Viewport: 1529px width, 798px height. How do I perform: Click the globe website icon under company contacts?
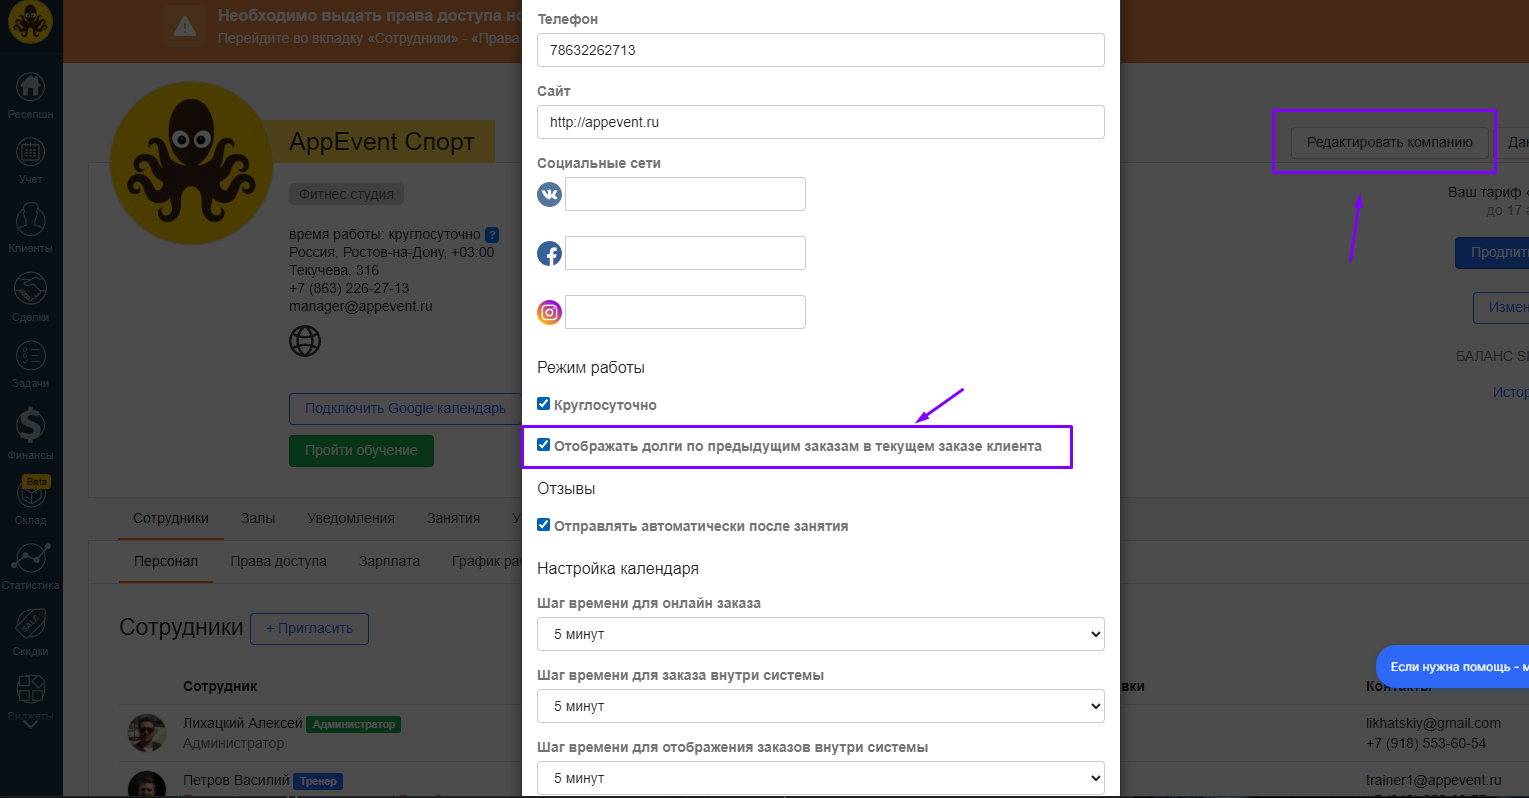(305, 341)
